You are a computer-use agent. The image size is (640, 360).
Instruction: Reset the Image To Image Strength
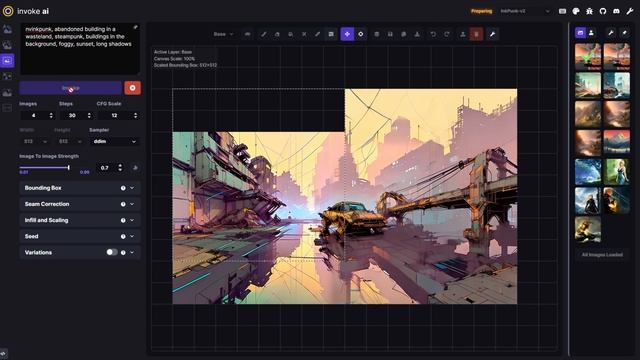coord(135,168)
